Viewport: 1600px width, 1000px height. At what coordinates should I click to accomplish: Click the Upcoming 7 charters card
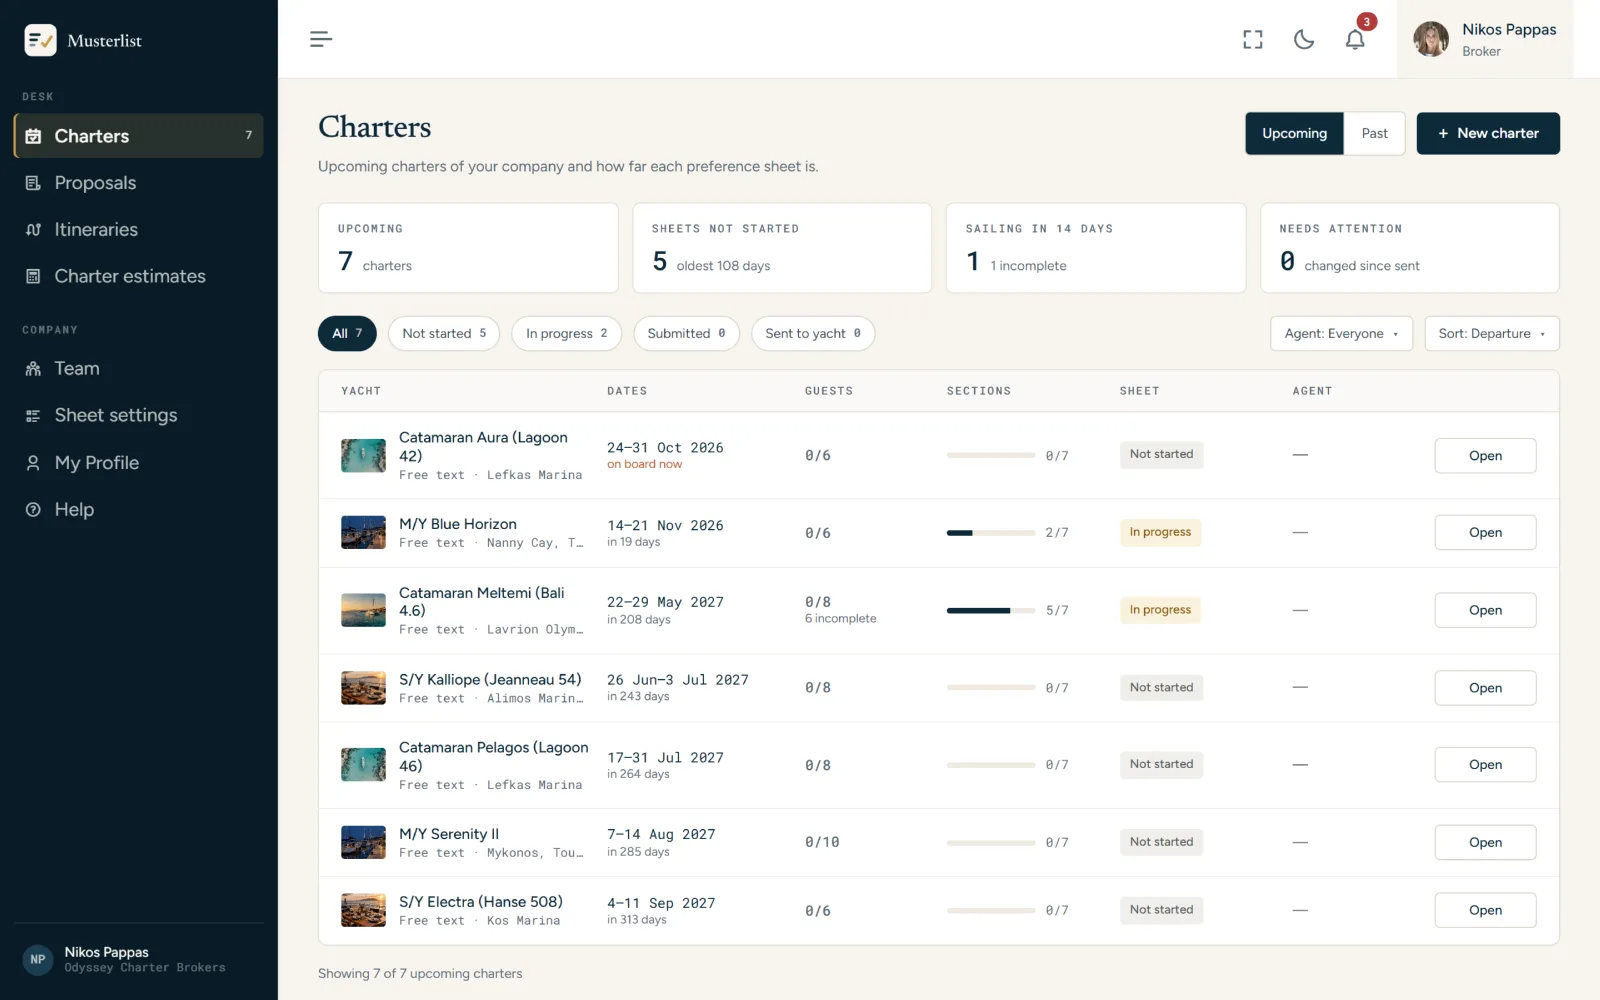tap(468, 248)
